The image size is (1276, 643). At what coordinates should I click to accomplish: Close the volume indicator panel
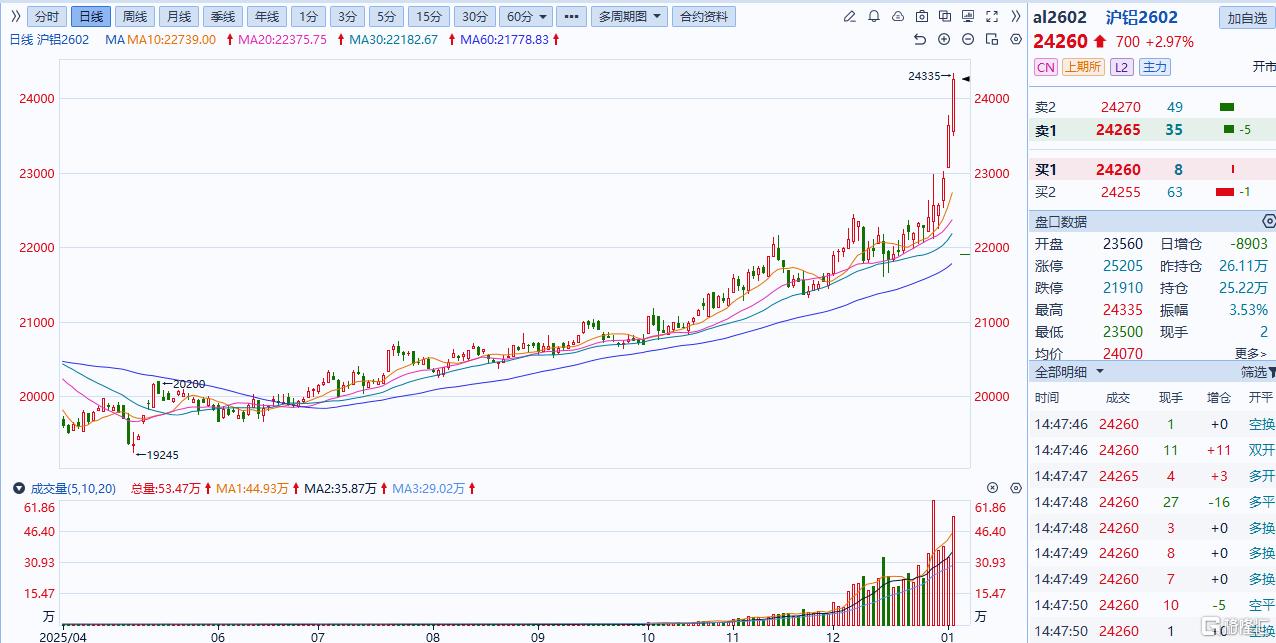[x=992, y=488]
